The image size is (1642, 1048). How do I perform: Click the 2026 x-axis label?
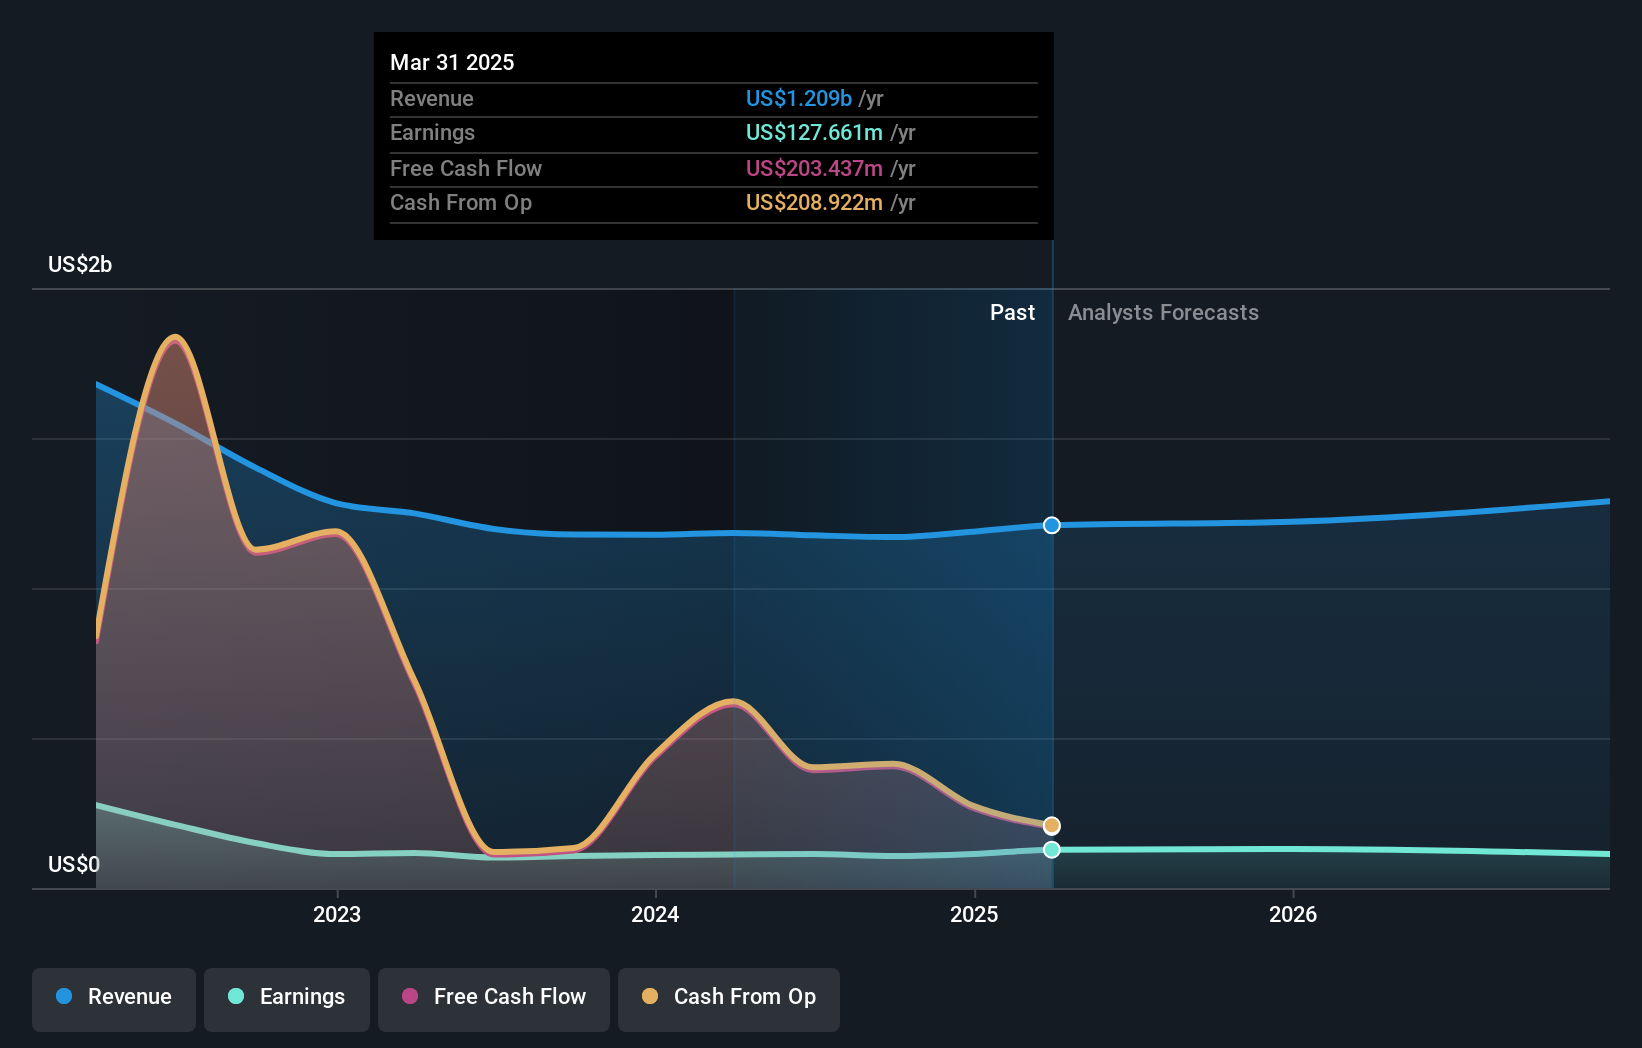(x=1293, y=914)
